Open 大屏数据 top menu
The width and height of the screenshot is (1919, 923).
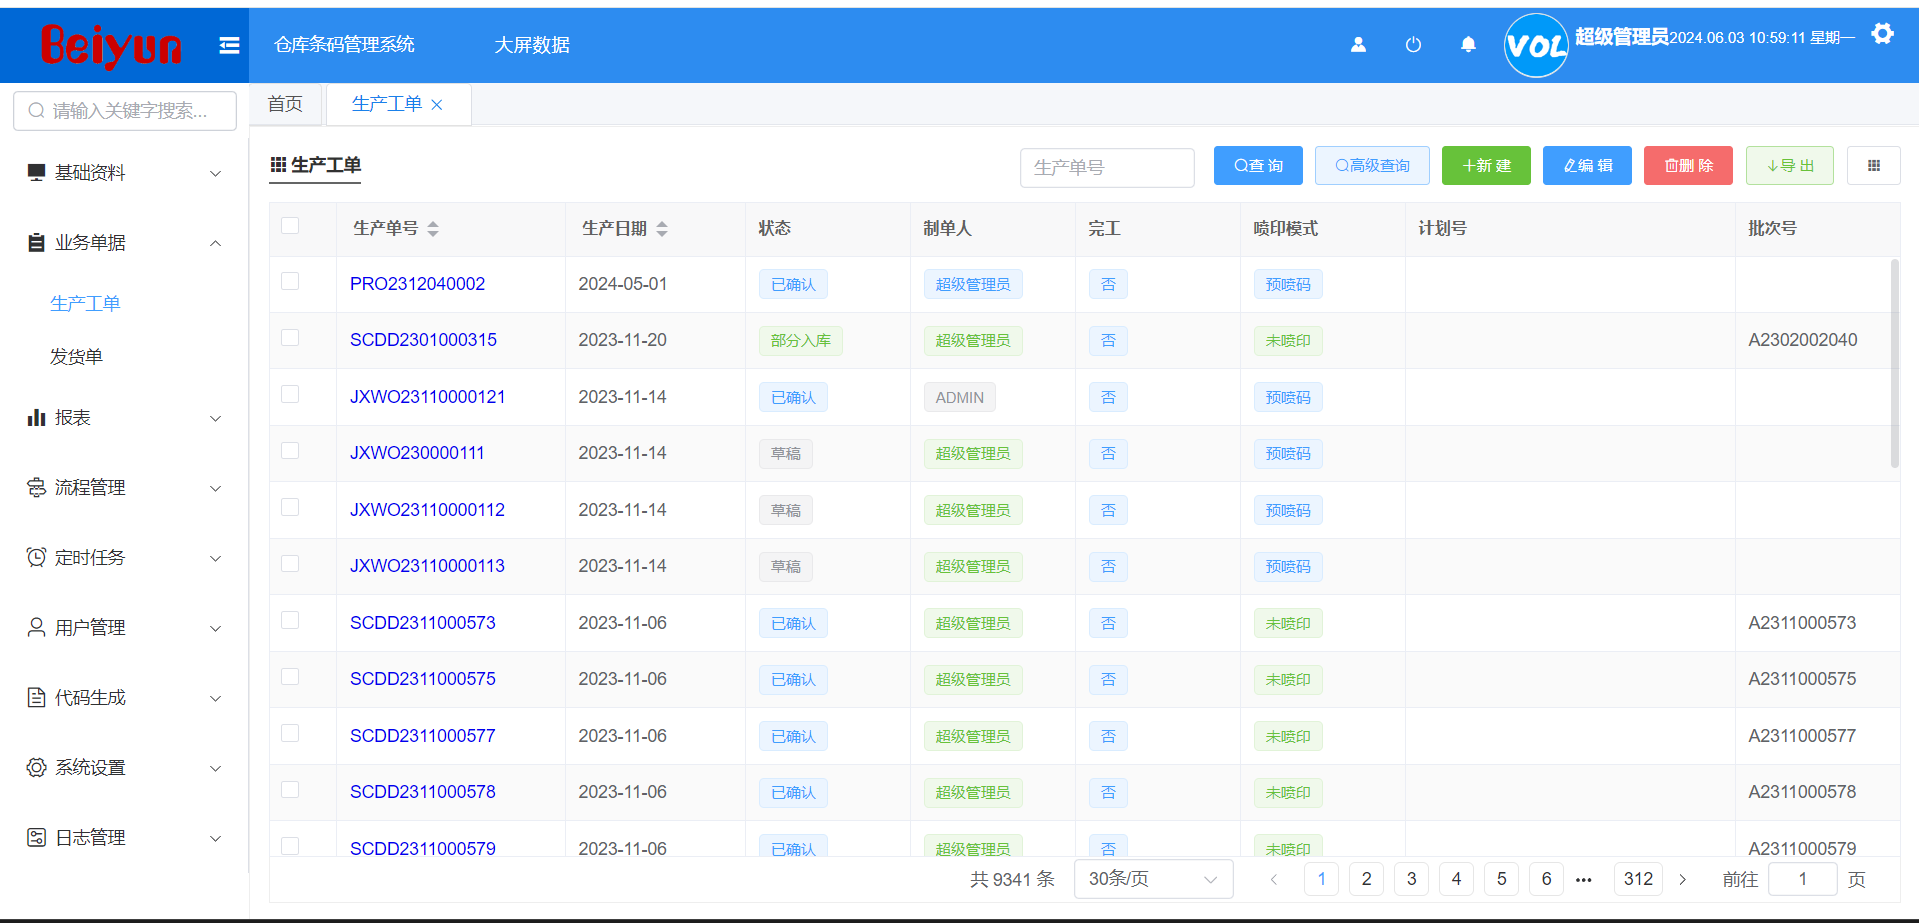click(532, 45)
